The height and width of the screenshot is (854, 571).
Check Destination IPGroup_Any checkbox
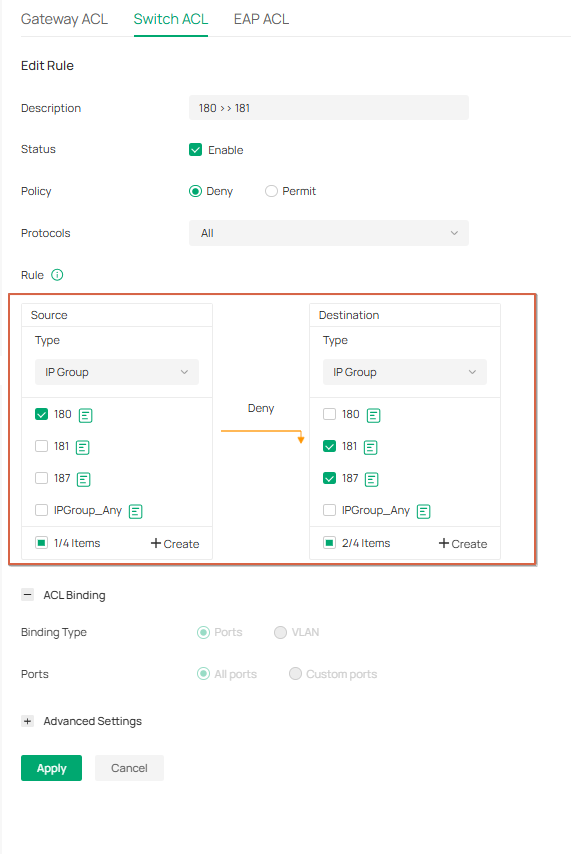pos(329,510)
